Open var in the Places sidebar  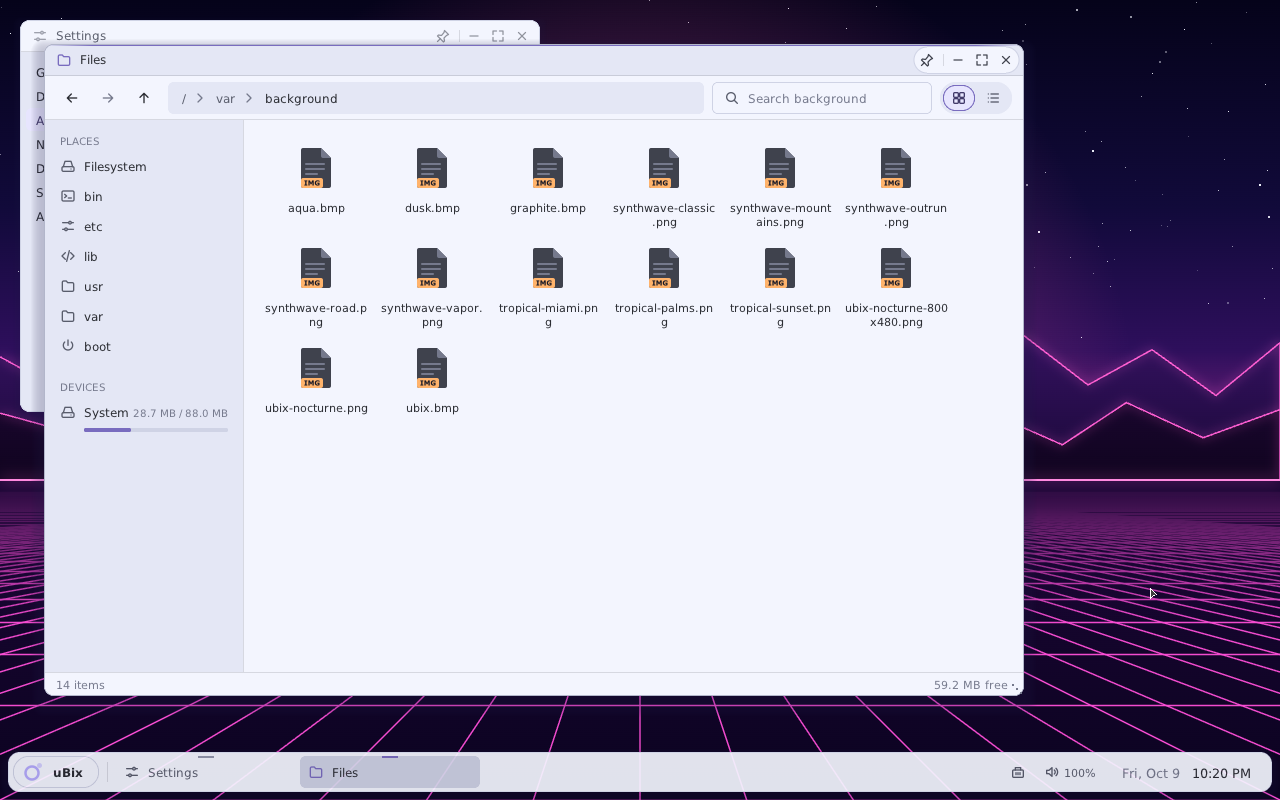pos(144,316)
